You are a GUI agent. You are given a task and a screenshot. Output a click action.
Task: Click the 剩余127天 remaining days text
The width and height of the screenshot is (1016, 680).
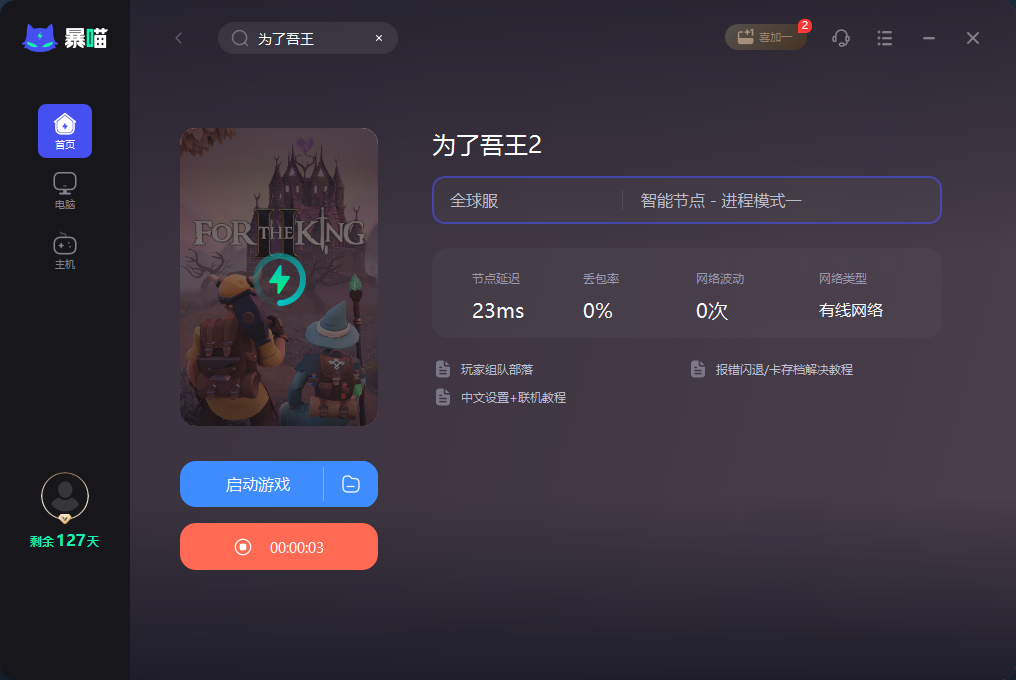click(65, 541)
